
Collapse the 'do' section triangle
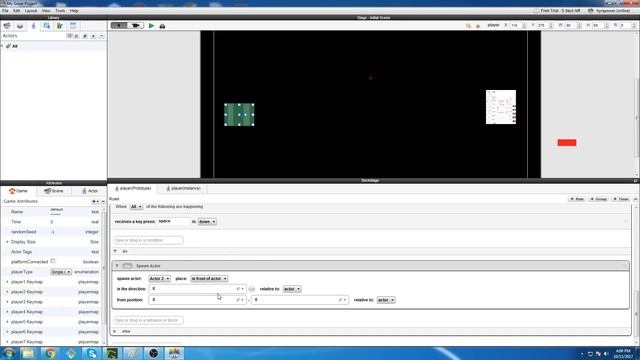pos(115,251)
